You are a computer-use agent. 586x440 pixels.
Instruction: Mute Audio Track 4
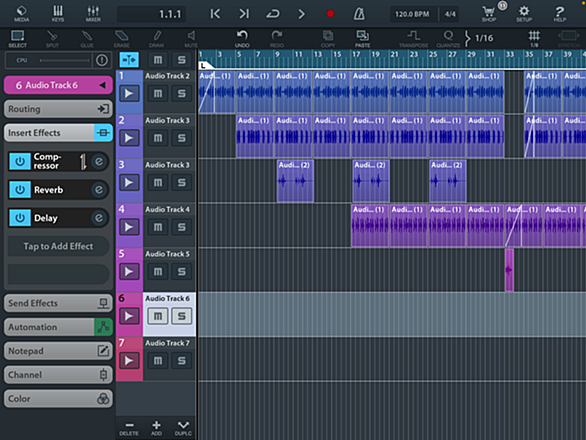(158, 227)
